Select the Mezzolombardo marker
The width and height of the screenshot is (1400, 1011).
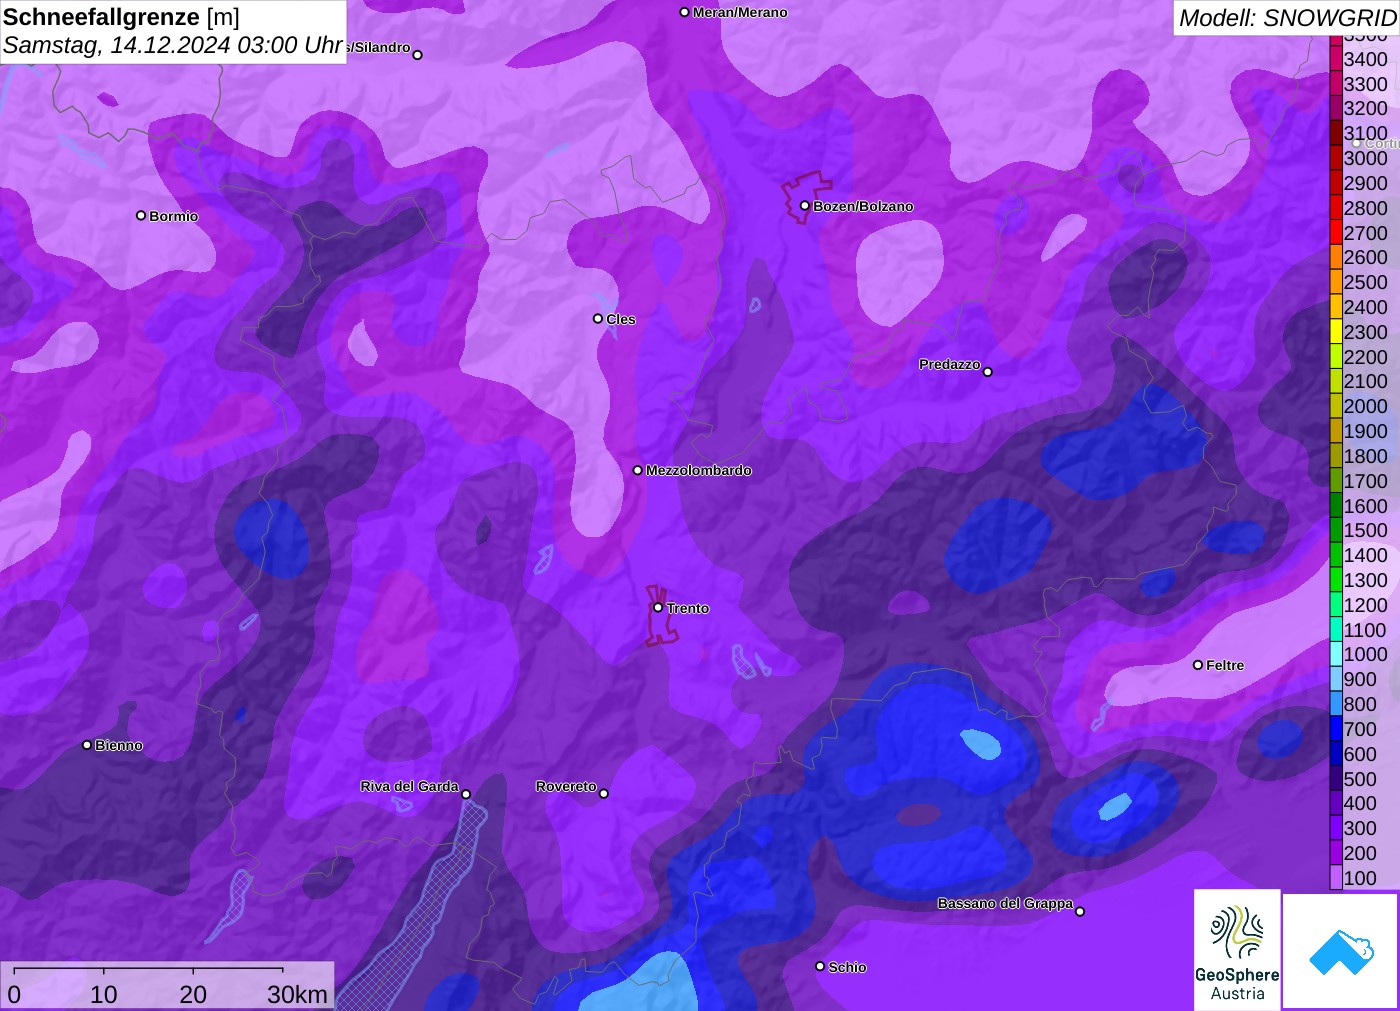[x=637, y=470]
